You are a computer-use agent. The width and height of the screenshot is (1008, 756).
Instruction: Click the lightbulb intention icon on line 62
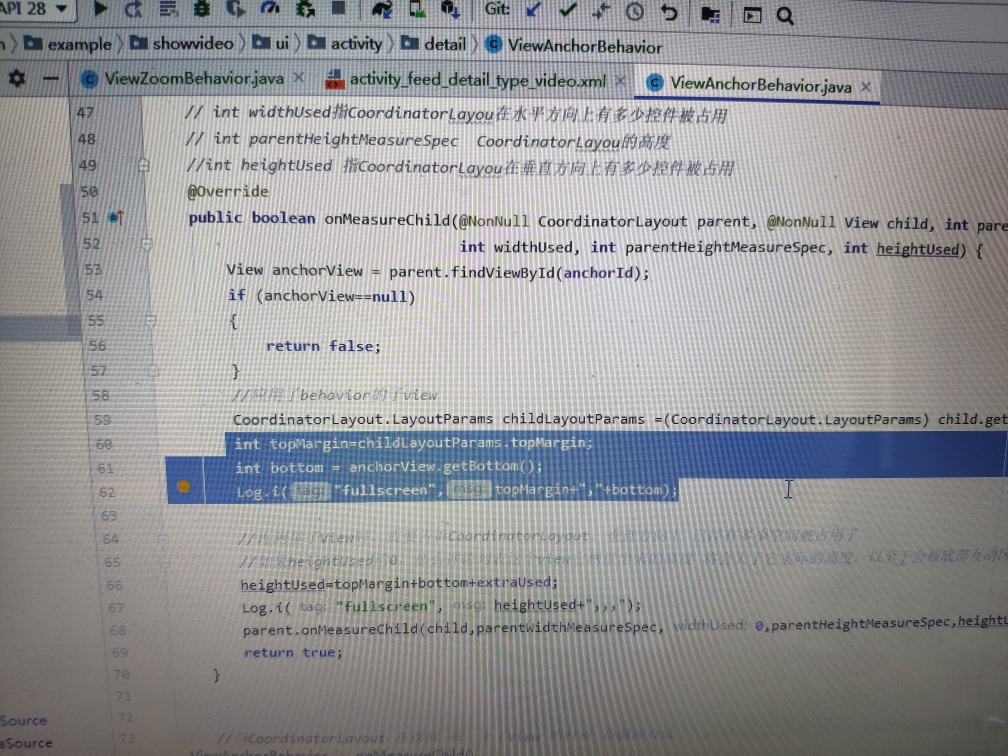tap(184, 487)
